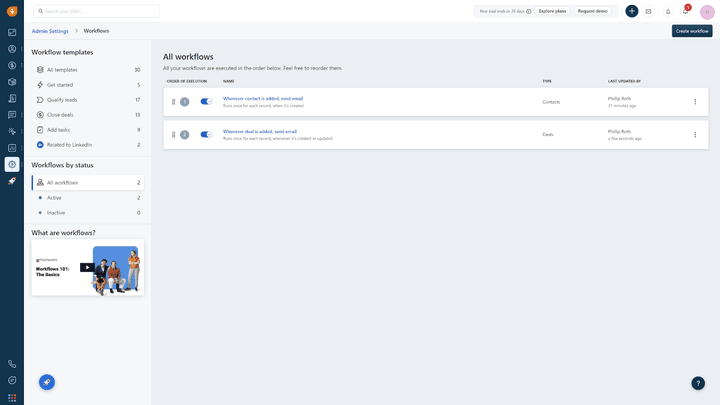Open the Deals dollar icon in sidebar
Image resolution: width=720 pixels, height=405 pixels.
click(x=12, y=65)
